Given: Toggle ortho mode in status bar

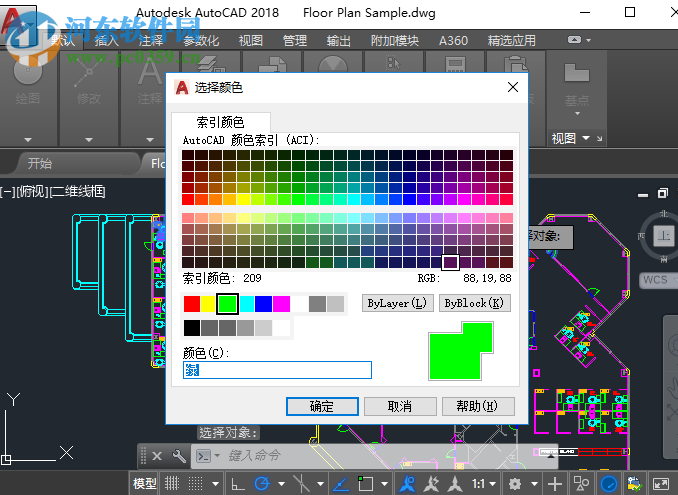Looking at the screenshot, I should (x=237, y=483).
